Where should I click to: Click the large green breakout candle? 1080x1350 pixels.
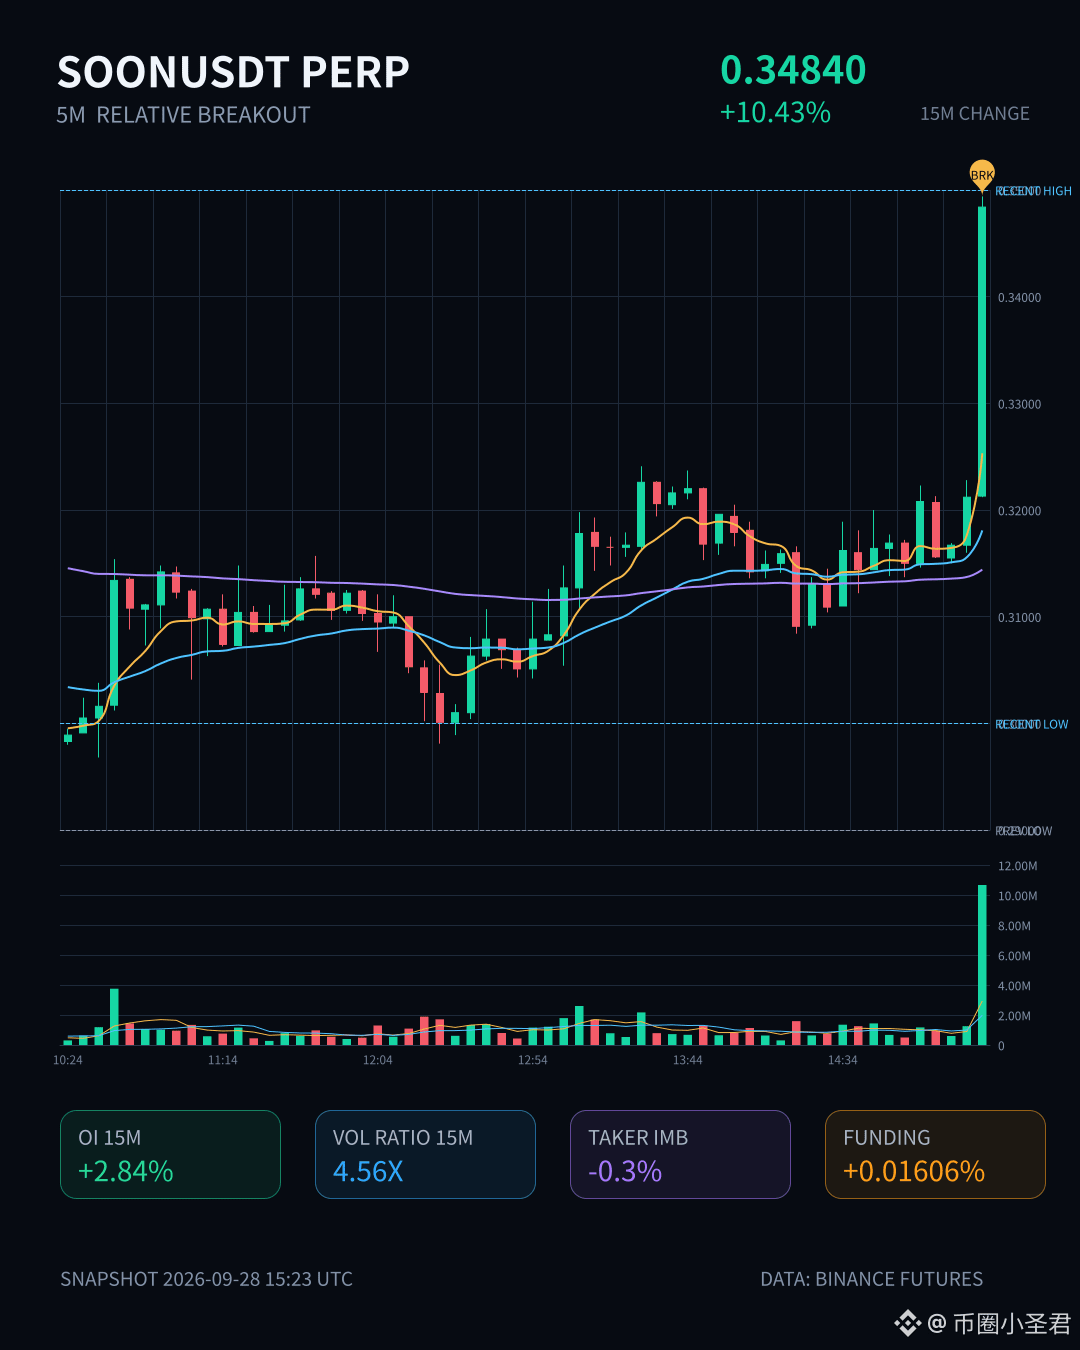[982, 351]
